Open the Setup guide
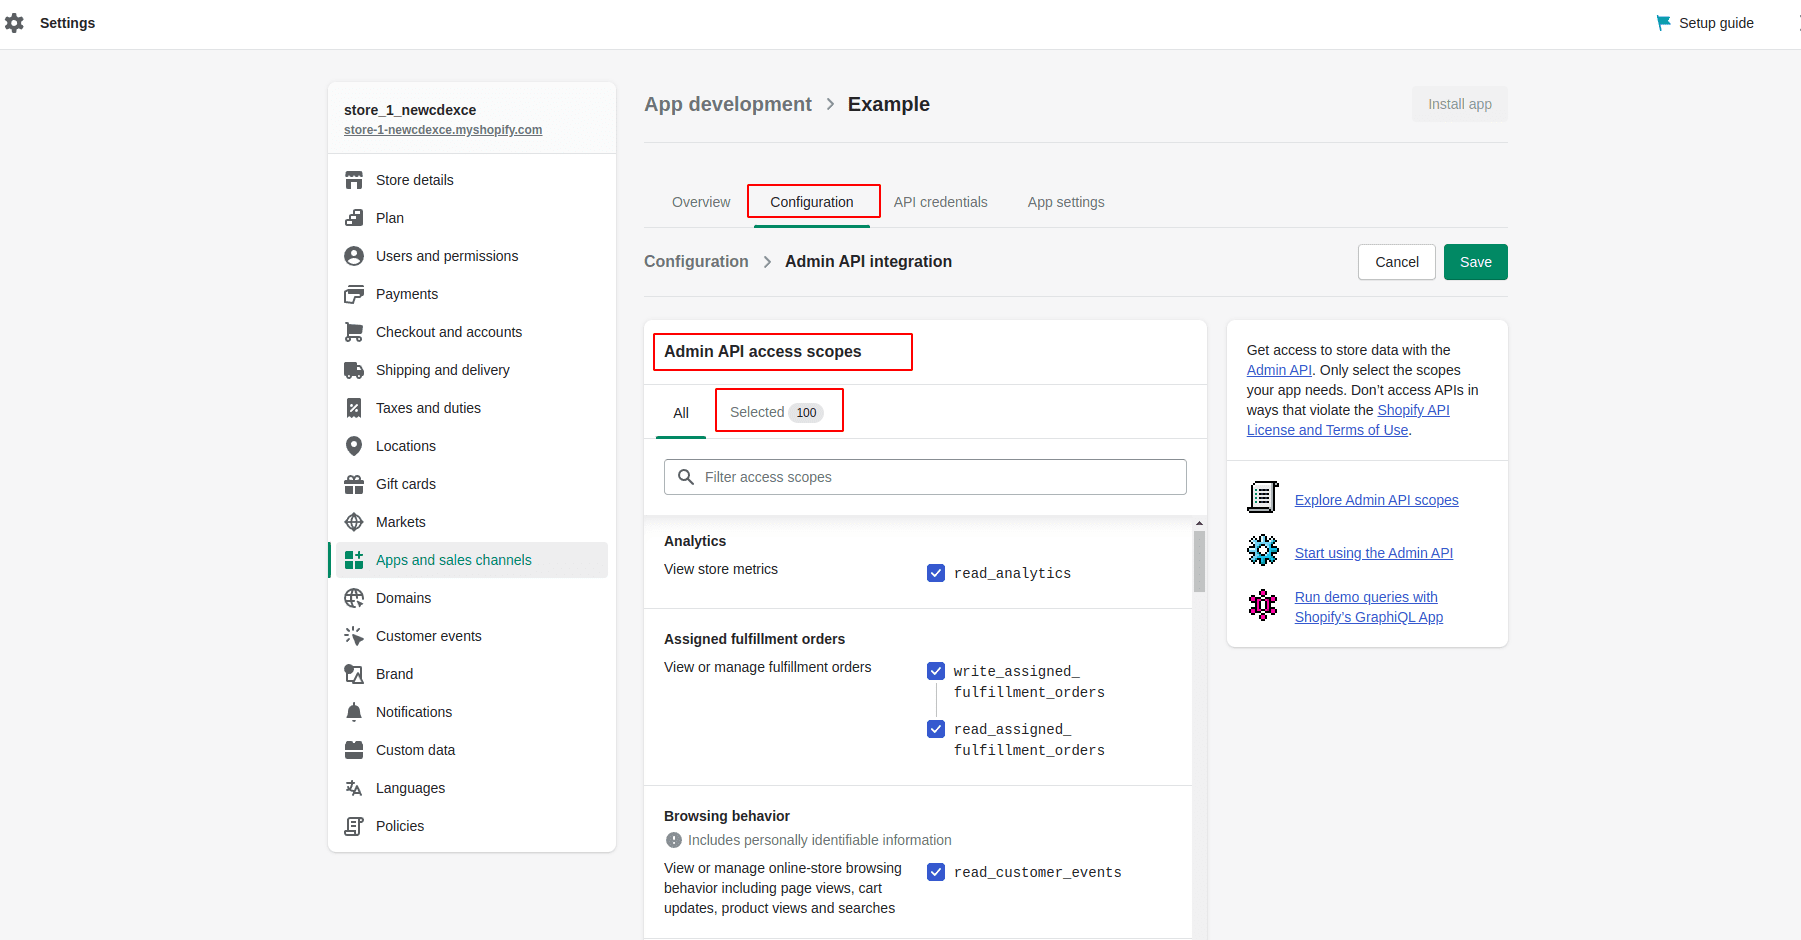Image resolution: width=1801 pixels, height=940 pixels. click(x=1705, y=22)
